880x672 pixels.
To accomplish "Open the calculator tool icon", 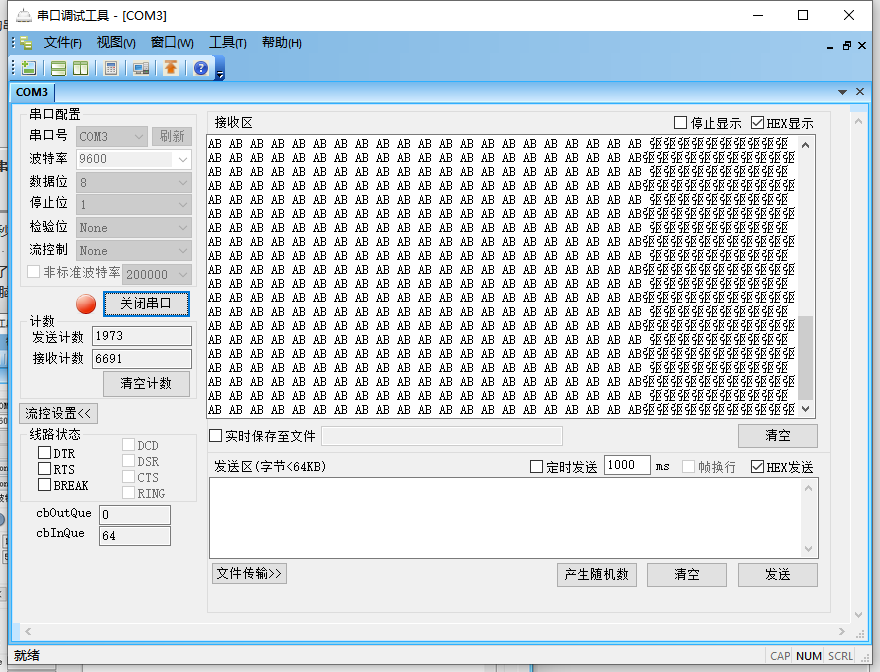I will [x=111, y=68].
